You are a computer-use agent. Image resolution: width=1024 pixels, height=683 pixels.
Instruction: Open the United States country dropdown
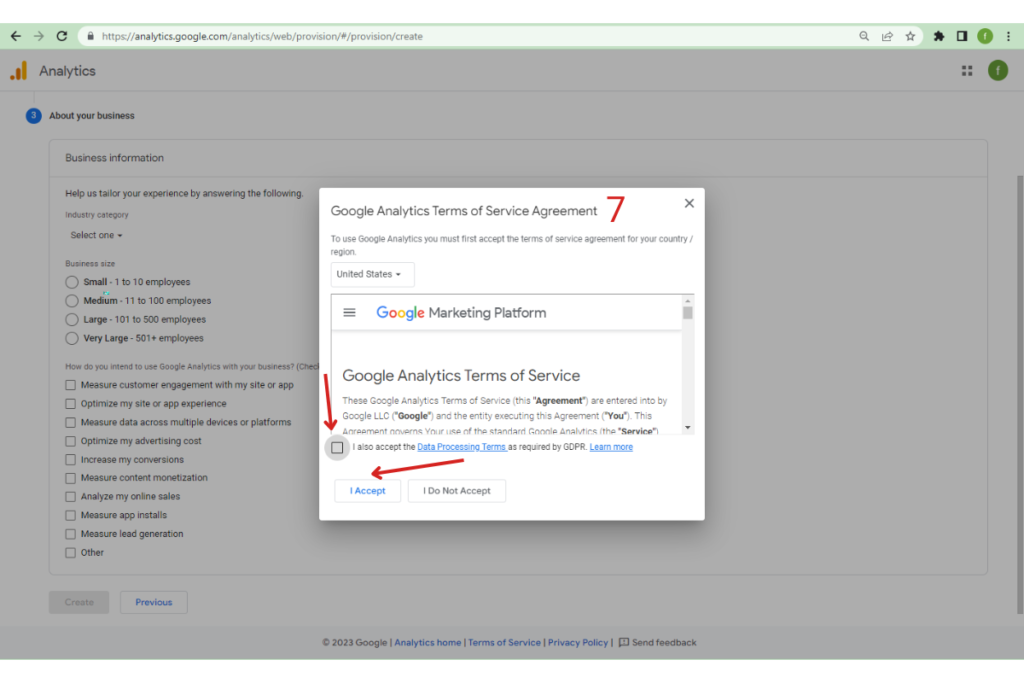point(372,274)
